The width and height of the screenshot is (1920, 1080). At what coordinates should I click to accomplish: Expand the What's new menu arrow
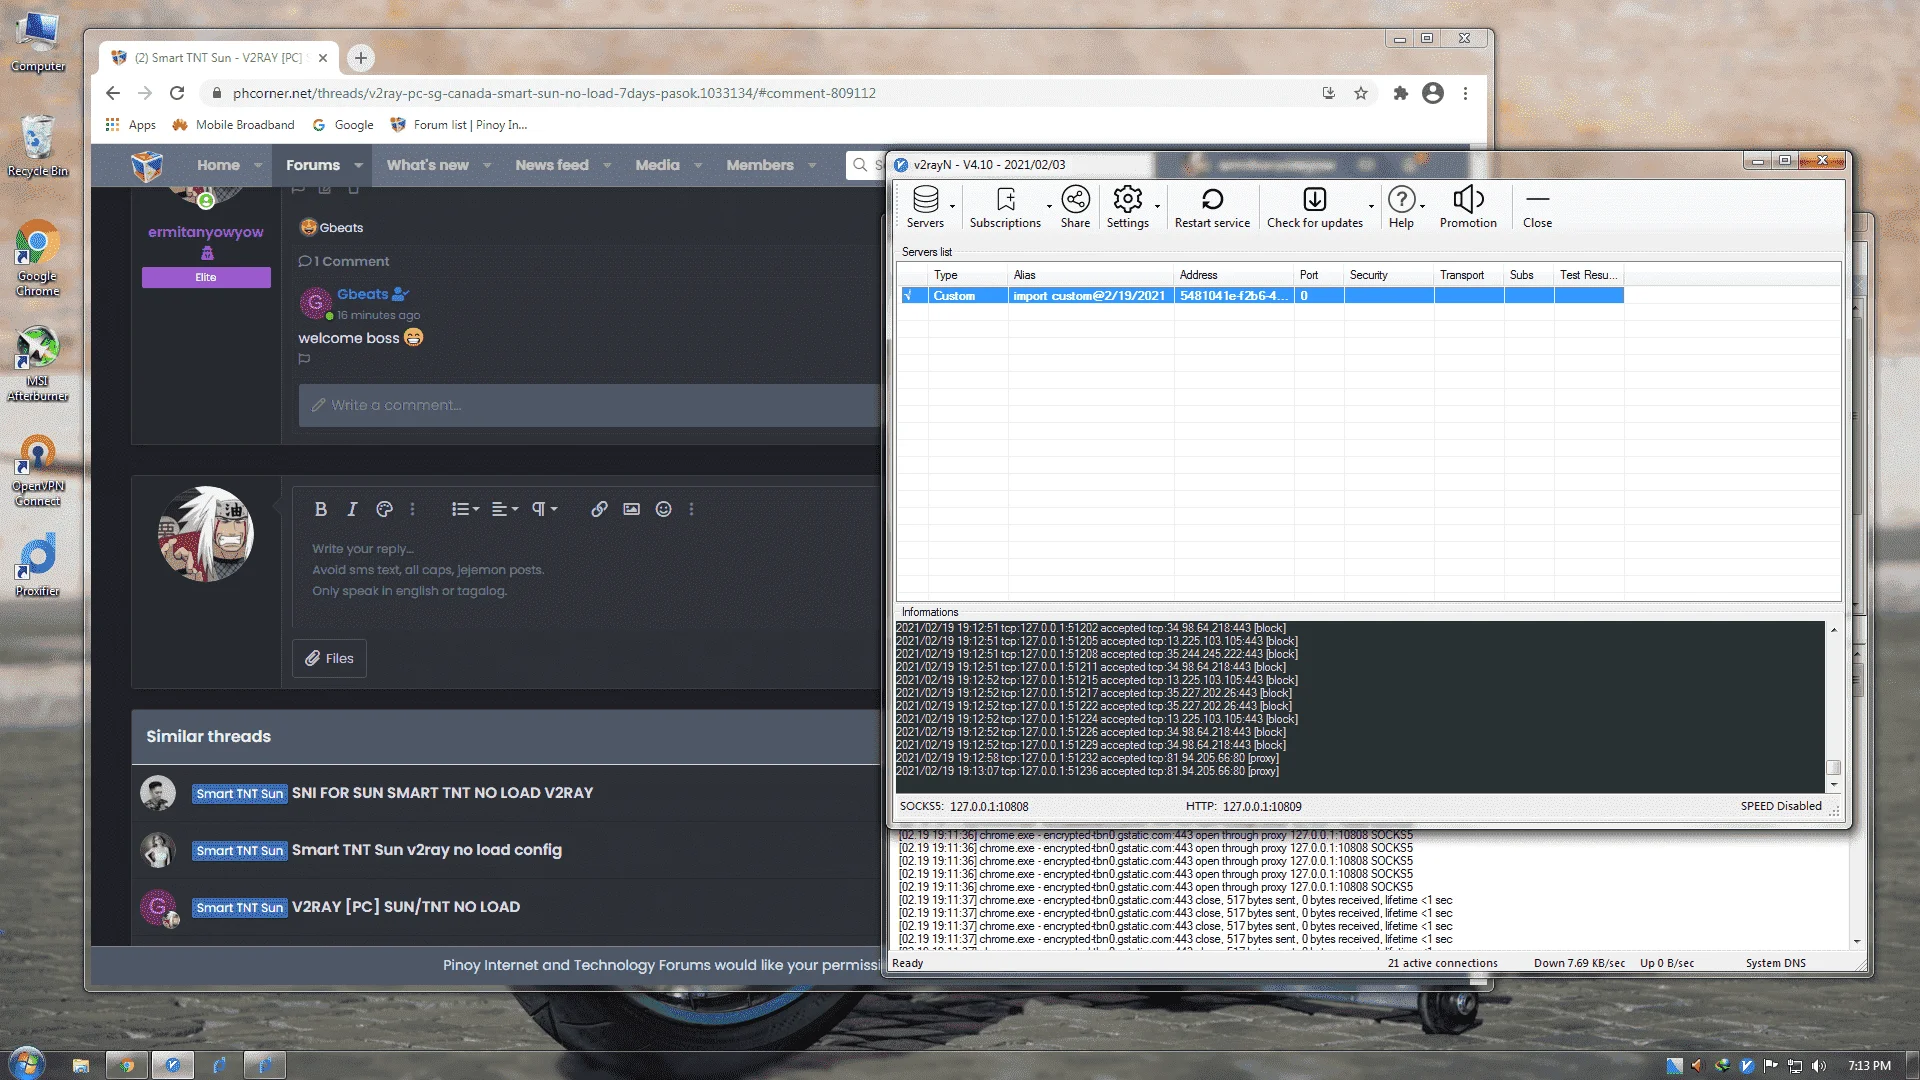487,165
